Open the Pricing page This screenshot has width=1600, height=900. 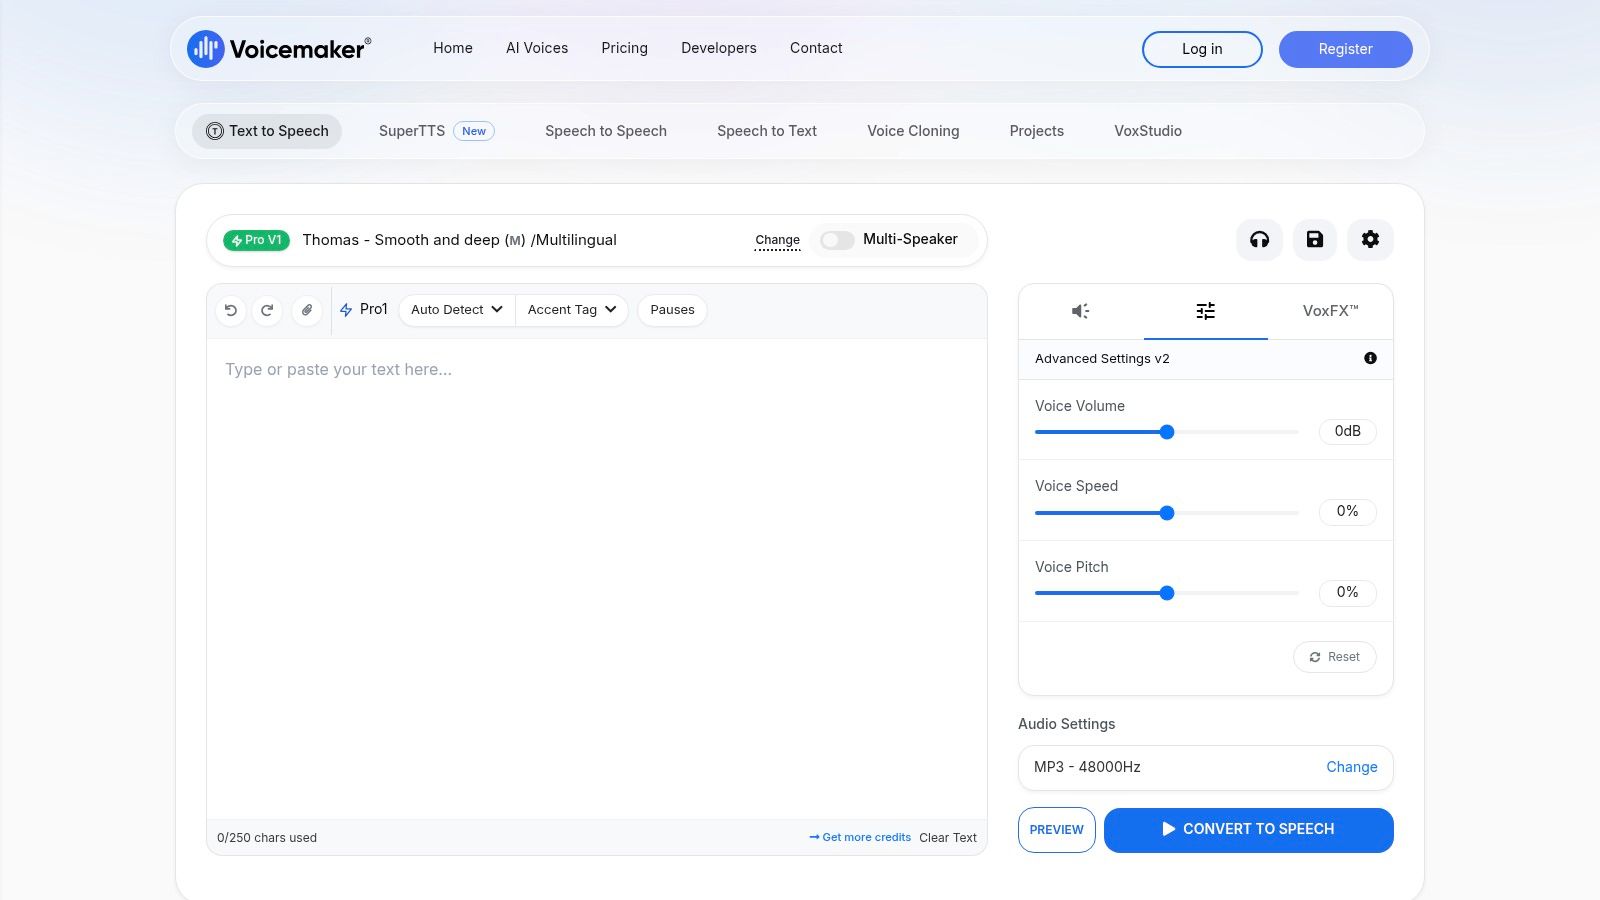tap(625, 48)
